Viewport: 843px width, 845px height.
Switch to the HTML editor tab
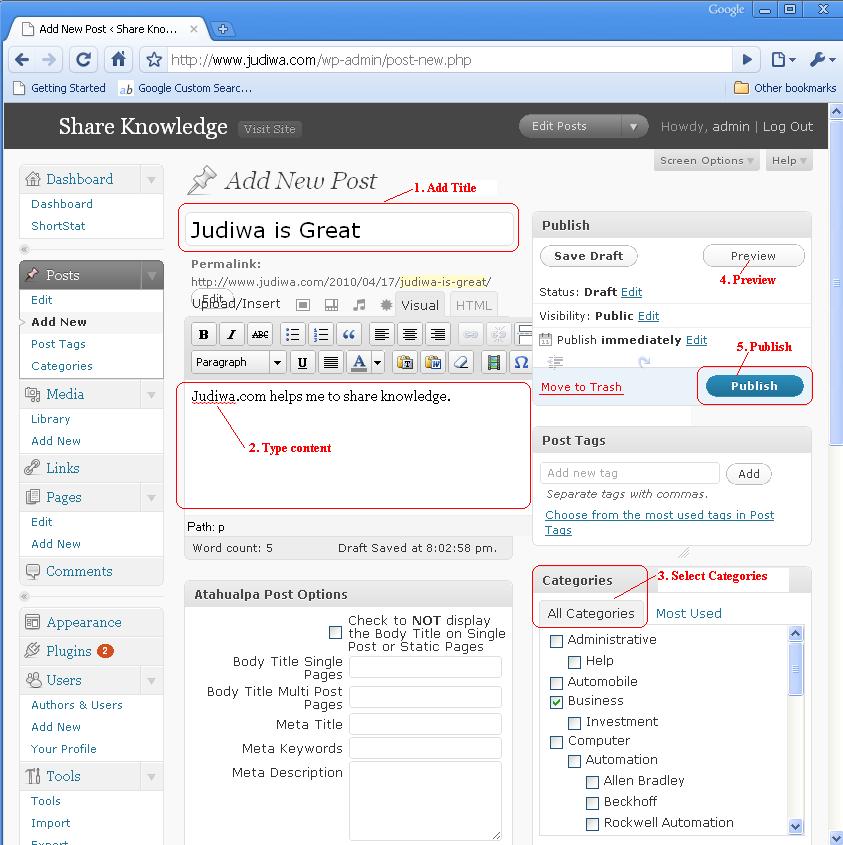(x=473, y=306)
